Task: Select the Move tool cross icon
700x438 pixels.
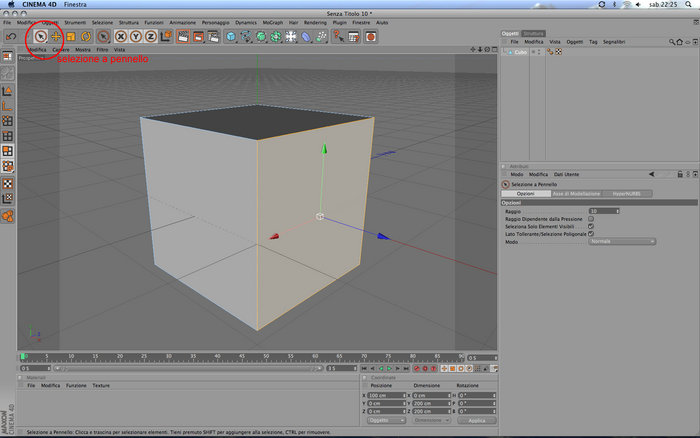Action: pyautogui.click(x=56, y=36)
